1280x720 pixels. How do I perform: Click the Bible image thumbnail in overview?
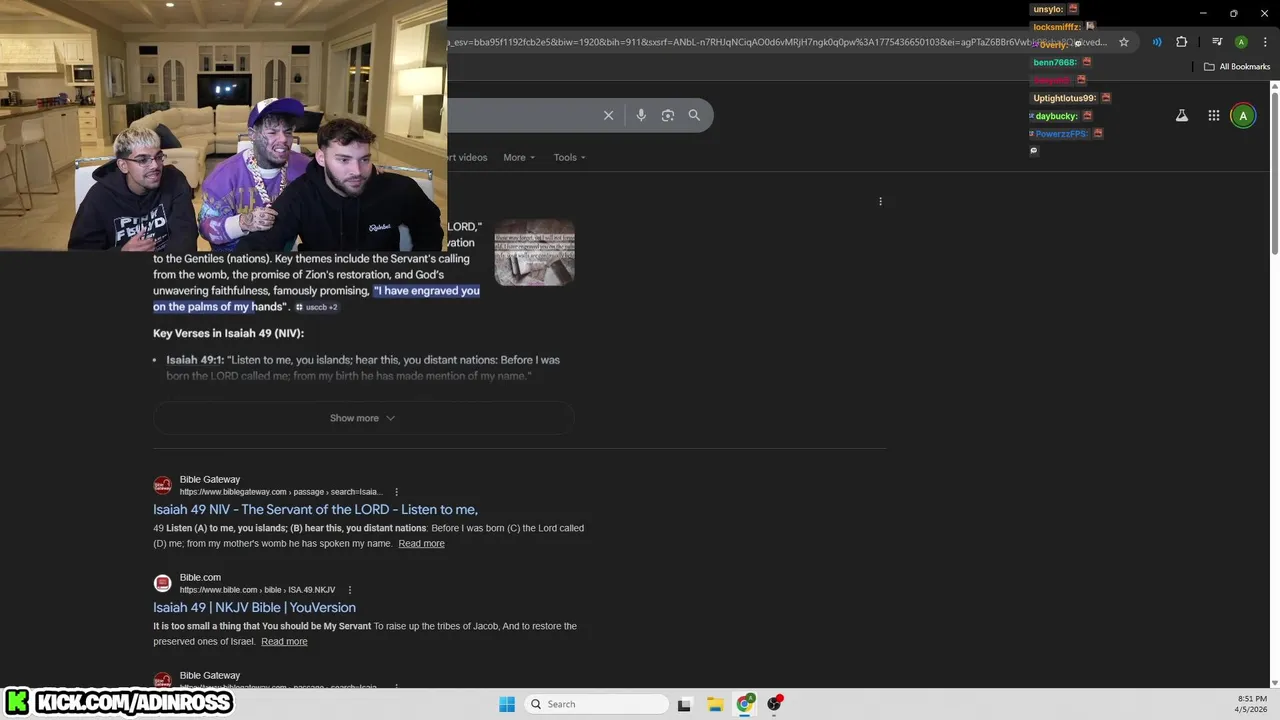[x=534, y=252]
